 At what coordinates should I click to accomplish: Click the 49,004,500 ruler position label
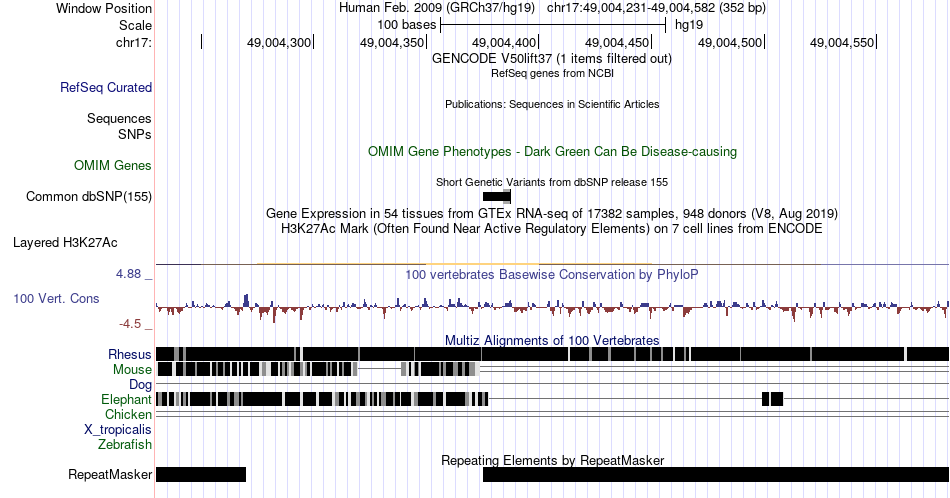[729, 42]
